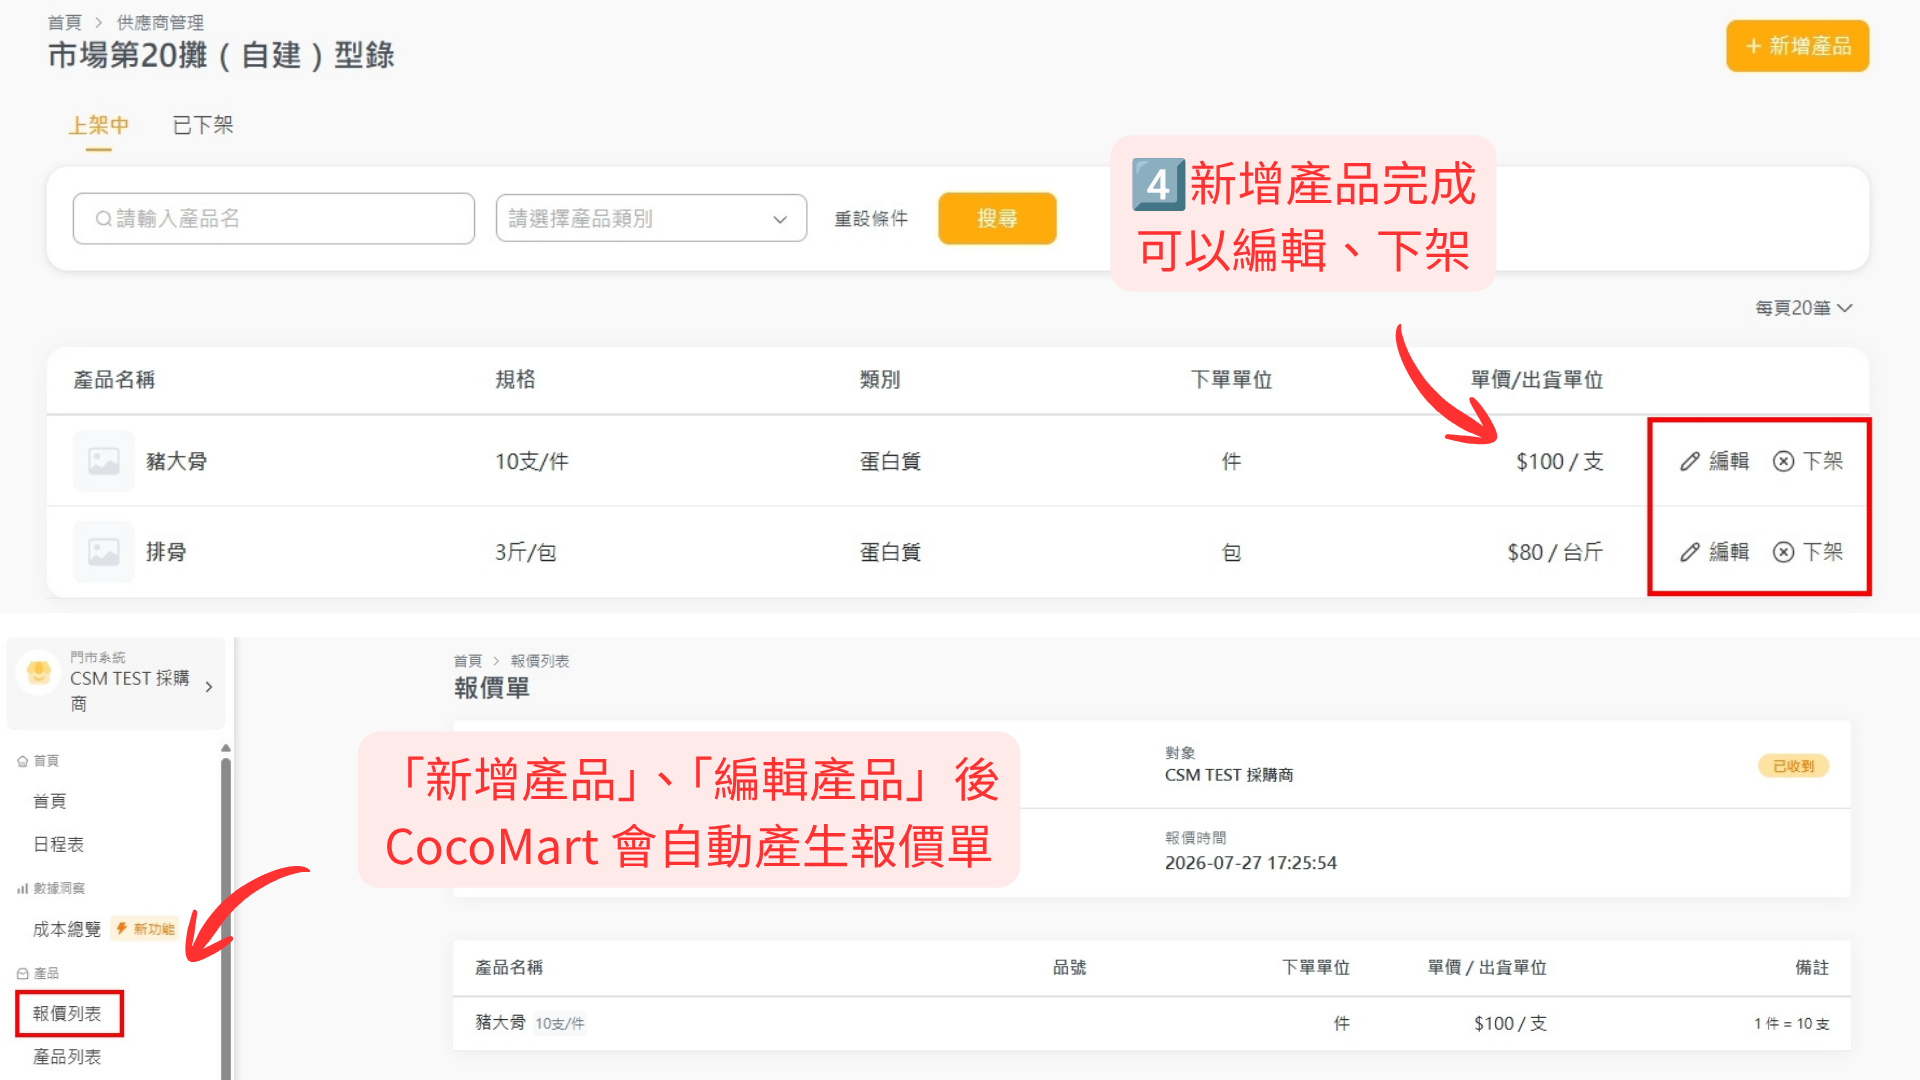Click the home icon beside 首頁 sidebar section

coord(22,761)
